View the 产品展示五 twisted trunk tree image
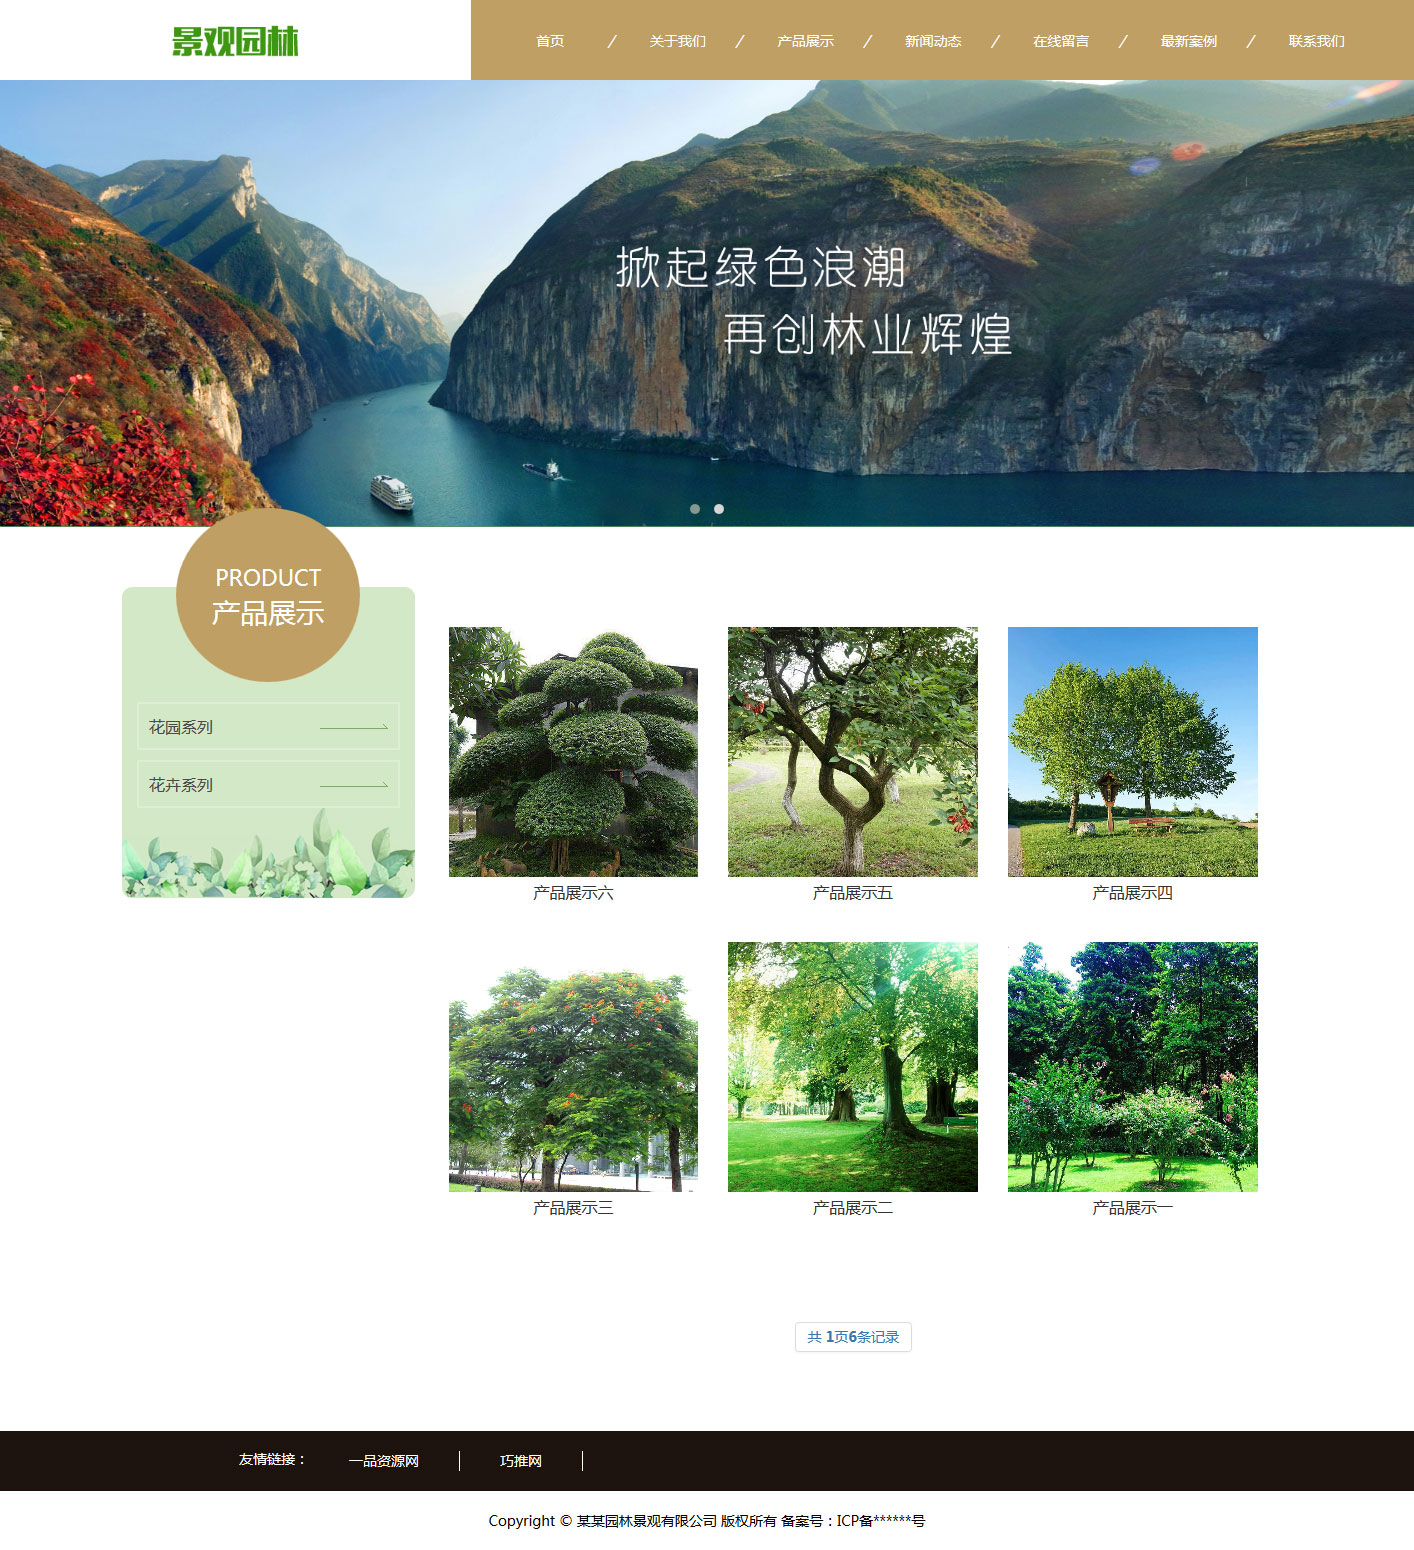 852,751
